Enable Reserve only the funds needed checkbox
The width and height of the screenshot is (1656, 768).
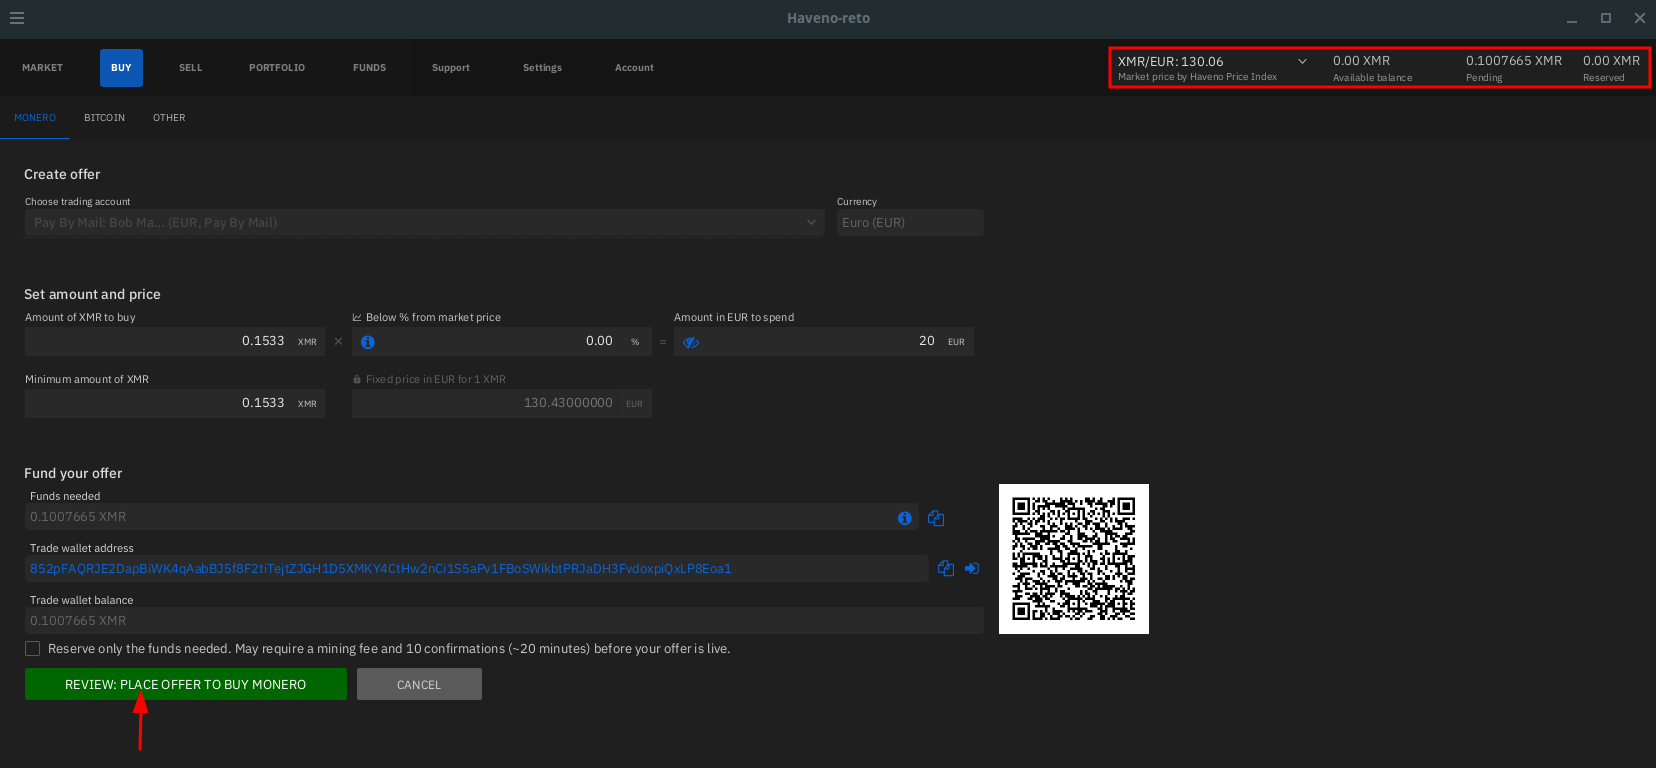[x=33, y=649]
